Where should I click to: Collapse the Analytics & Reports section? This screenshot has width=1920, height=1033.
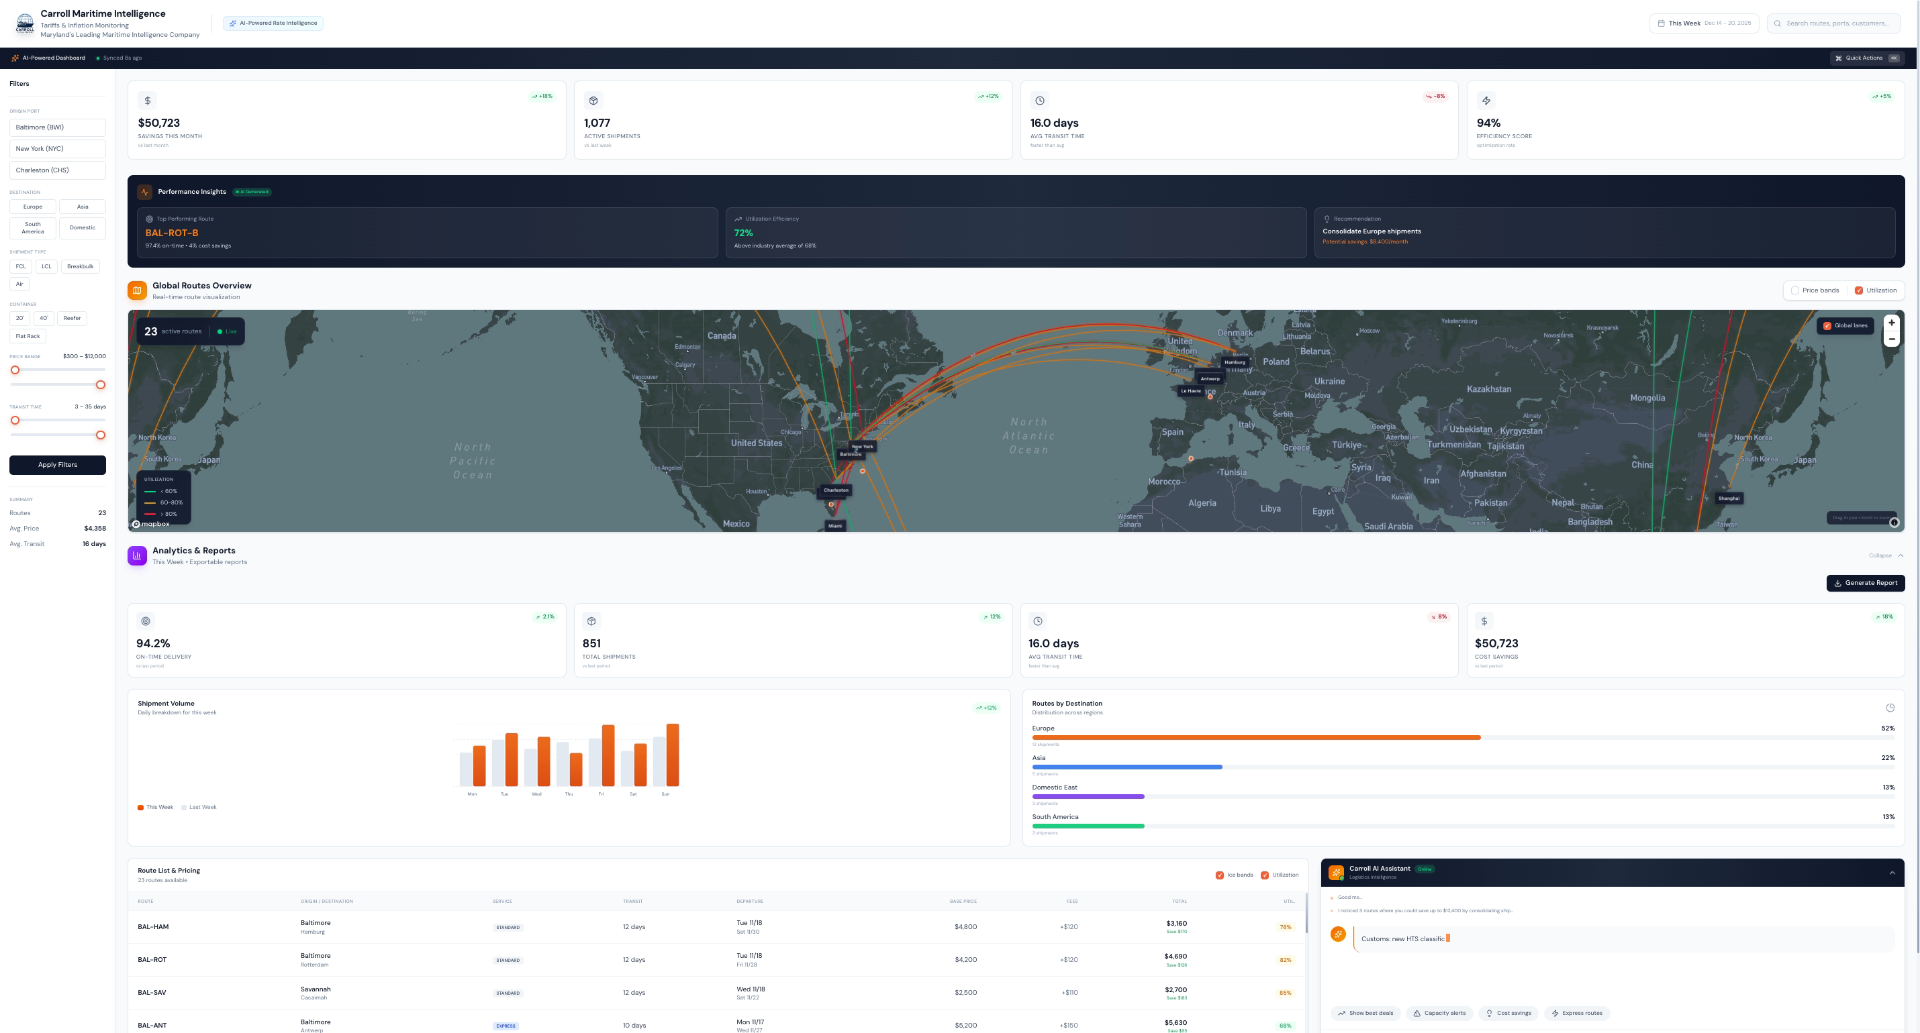pyautogui.click(x=1883, y=555)
